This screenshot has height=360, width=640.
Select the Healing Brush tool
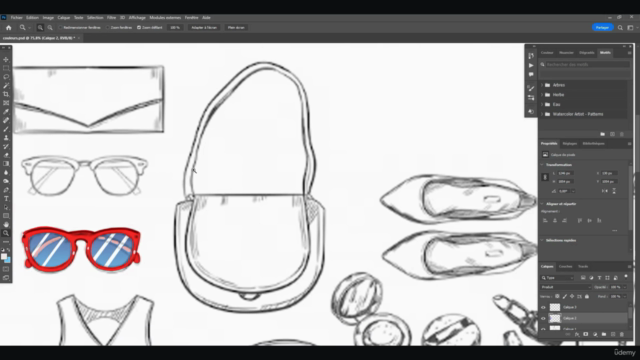(x=6, y=120)
